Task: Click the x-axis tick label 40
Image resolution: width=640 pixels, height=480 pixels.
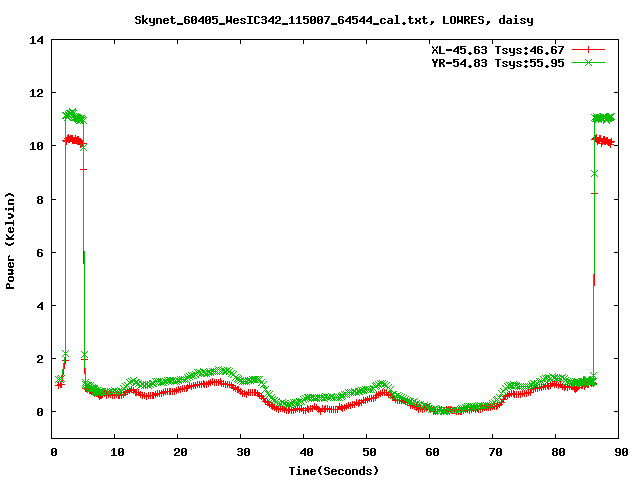Action: (307, 452)
